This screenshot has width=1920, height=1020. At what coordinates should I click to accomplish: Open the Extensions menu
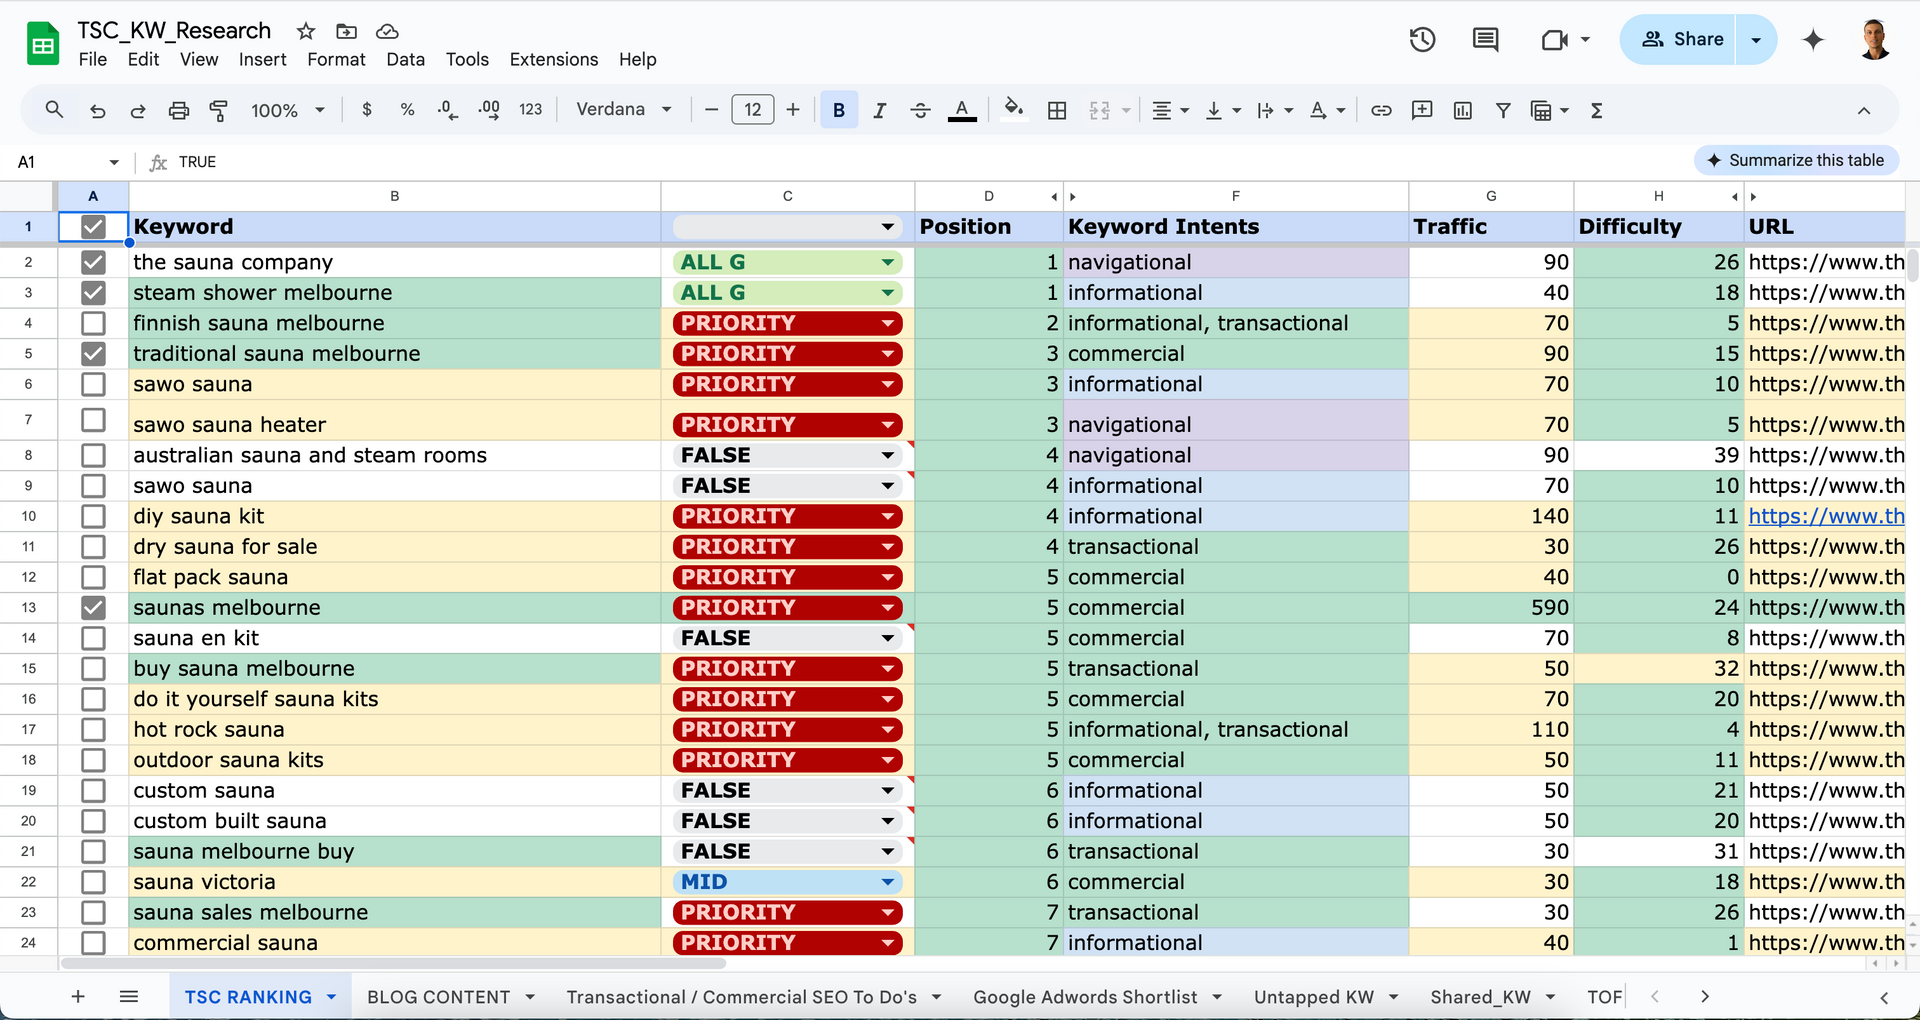pyautogui.click(x=553, y=59)
